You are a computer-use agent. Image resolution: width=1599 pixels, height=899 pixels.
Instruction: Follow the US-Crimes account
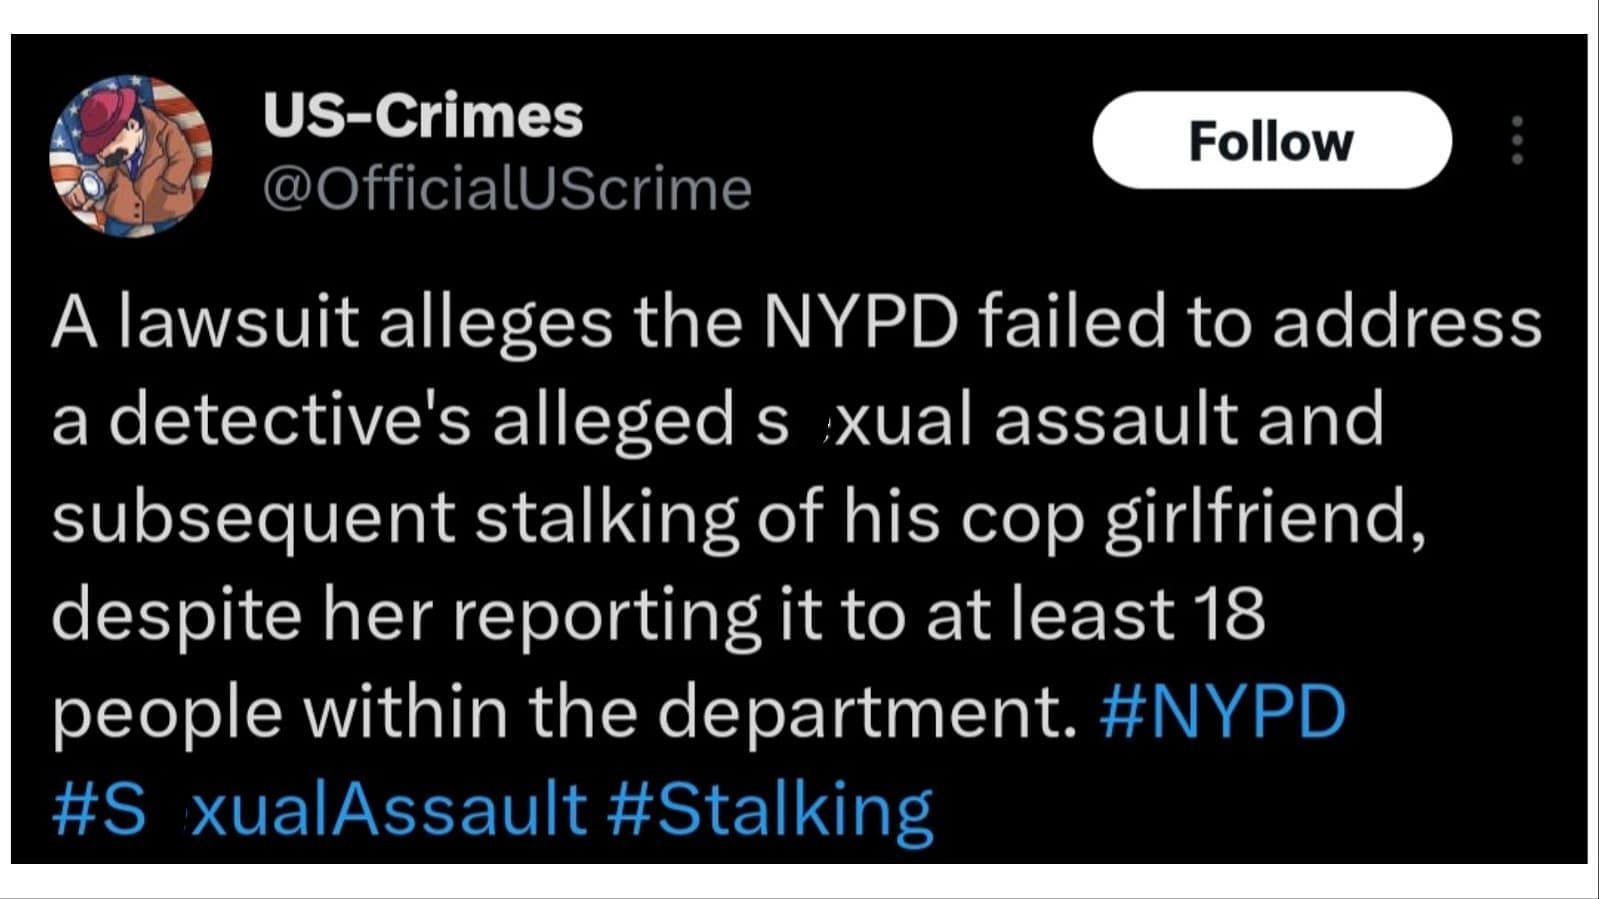click(x=1271, y=141)
